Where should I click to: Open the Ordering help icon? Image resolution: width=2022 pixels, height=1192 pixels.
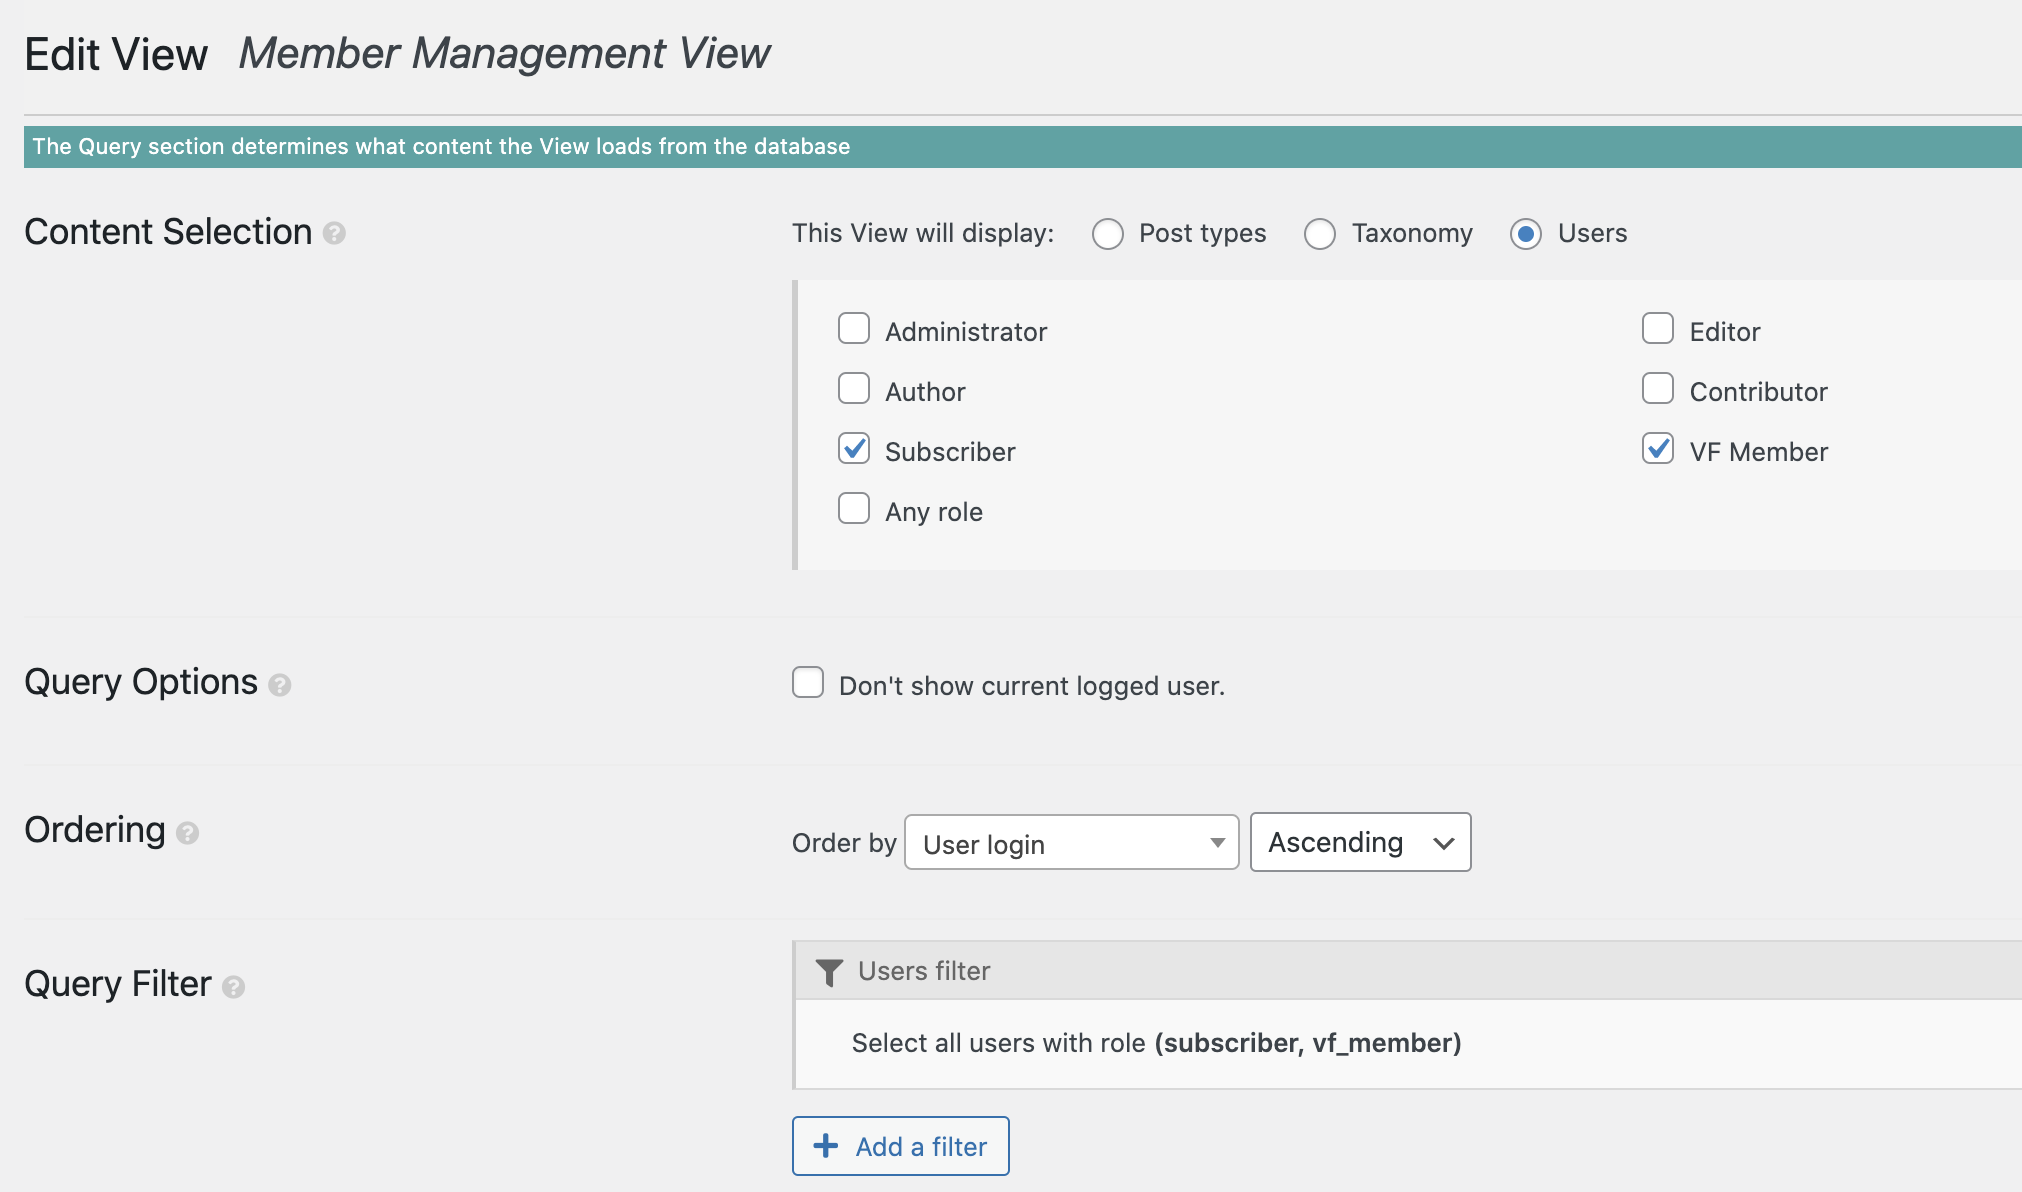click(187, 833)
